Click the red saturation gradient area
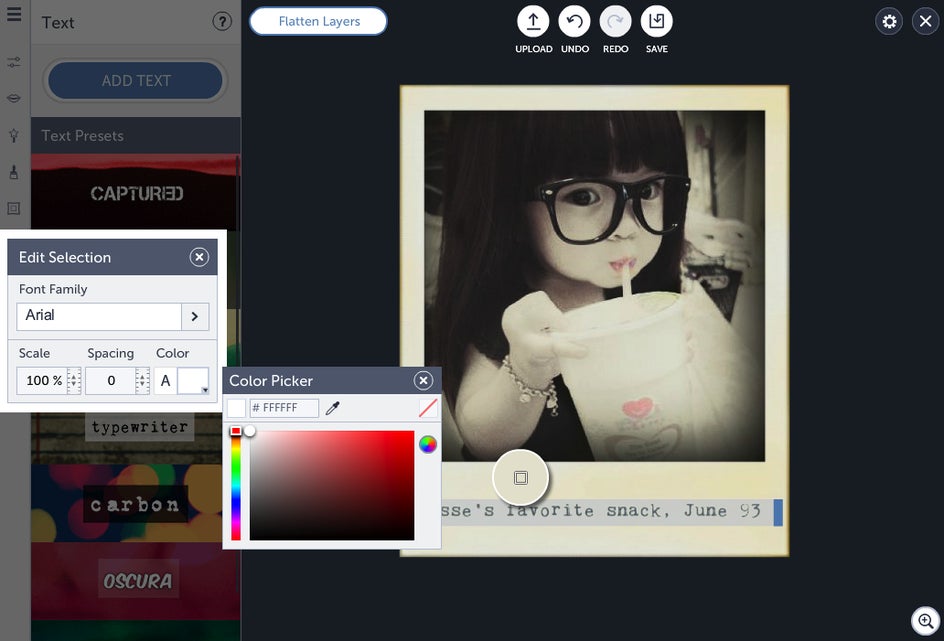This screenshot has width=944, height=641. pos(332,485)
